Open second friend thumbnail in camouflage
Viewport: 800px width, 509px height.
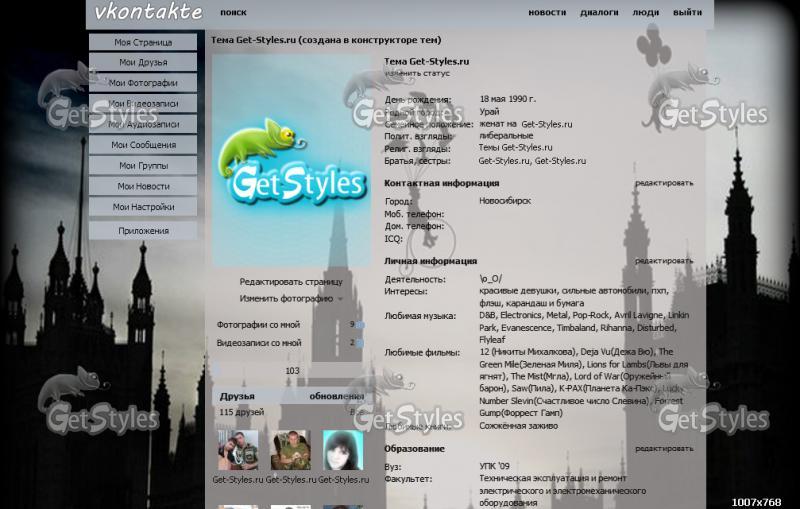click(x=290, y=450)
